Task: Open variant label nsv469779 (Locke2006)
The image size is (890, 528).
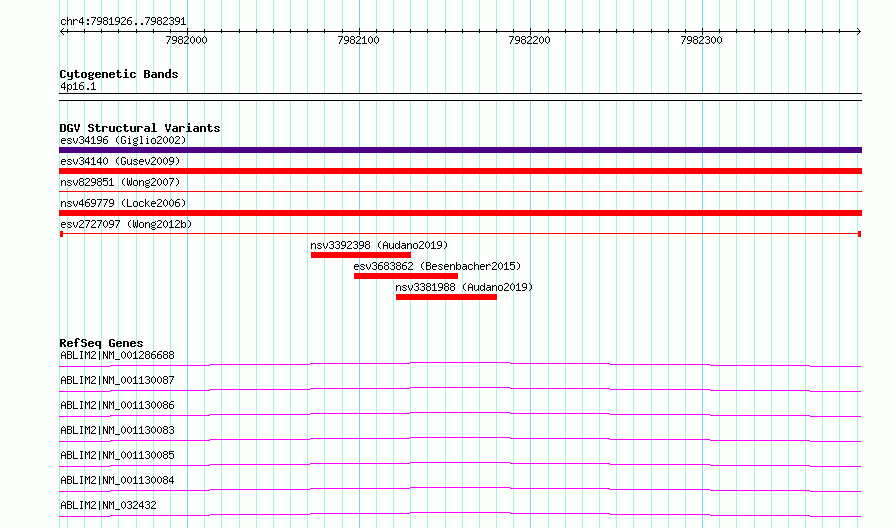Action: coord(123,203)
